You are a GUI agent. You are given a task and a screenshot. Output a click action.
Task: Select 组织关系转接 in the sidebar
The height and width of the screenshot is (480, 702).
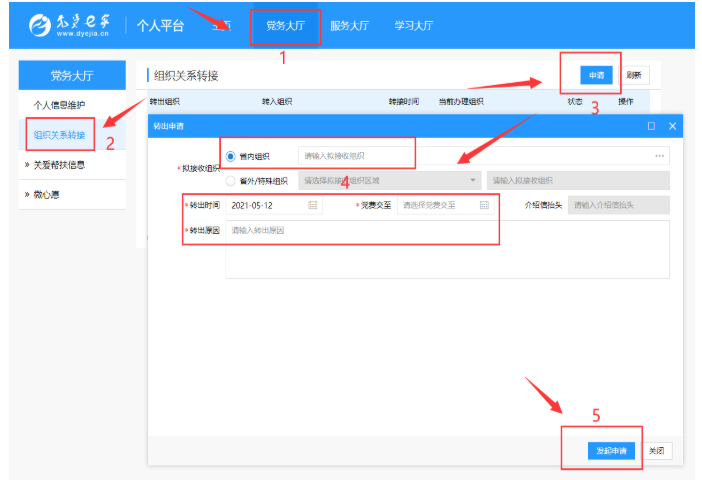(x=60, y=135)
